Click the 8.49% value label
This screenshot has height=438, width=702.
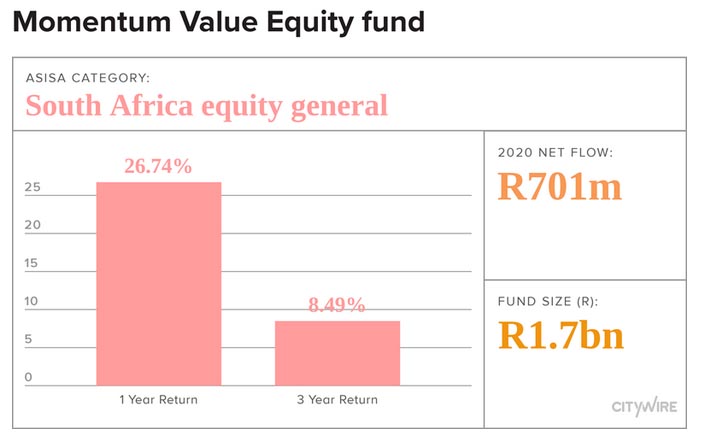tap(337, 305)
